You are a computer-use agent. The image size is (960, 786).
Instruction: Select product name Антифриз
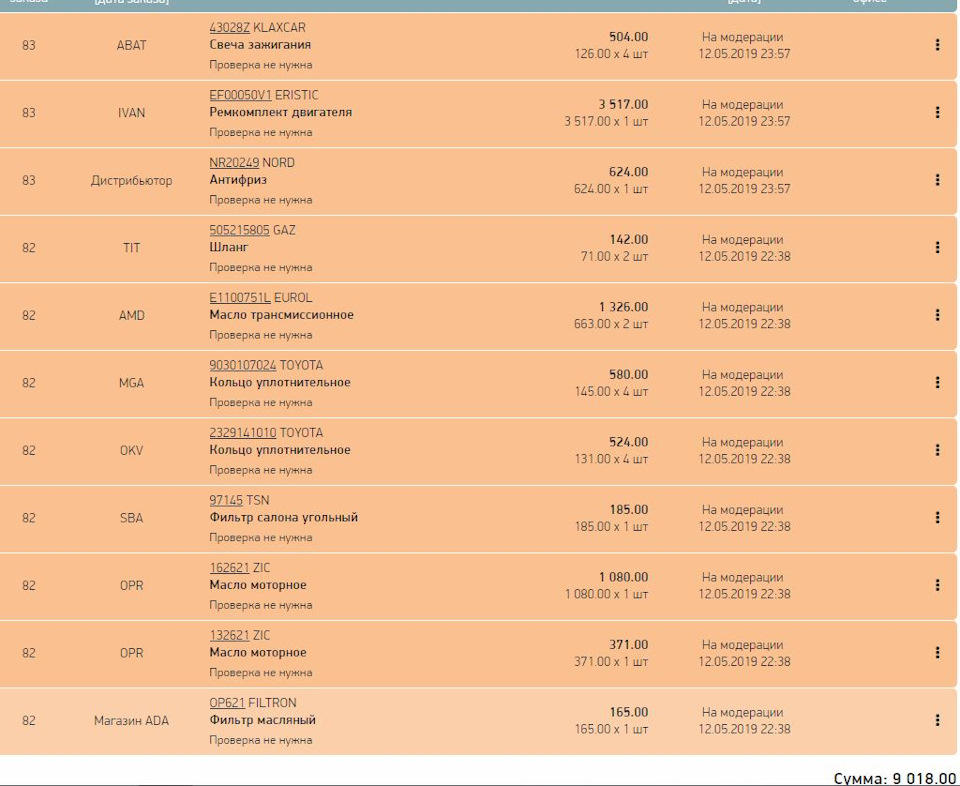238,180
